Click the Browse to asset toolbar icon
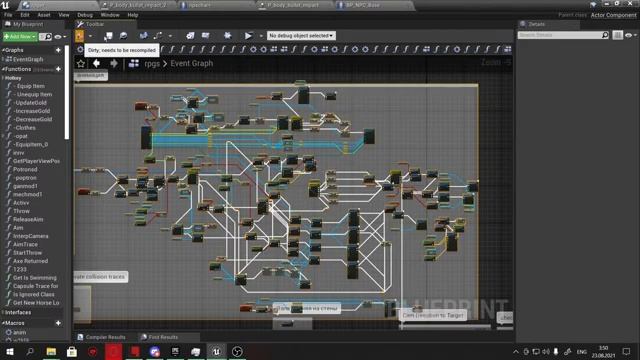Screen dimensions: 640x360 click(x=123, y=36)
